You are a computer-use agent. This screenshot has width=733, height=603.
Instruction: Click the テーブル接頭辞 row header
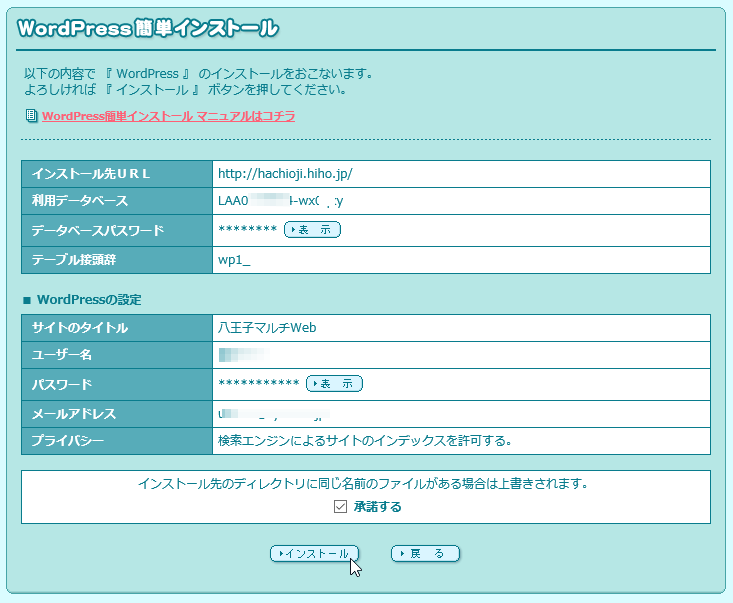(x=117, y=260)
